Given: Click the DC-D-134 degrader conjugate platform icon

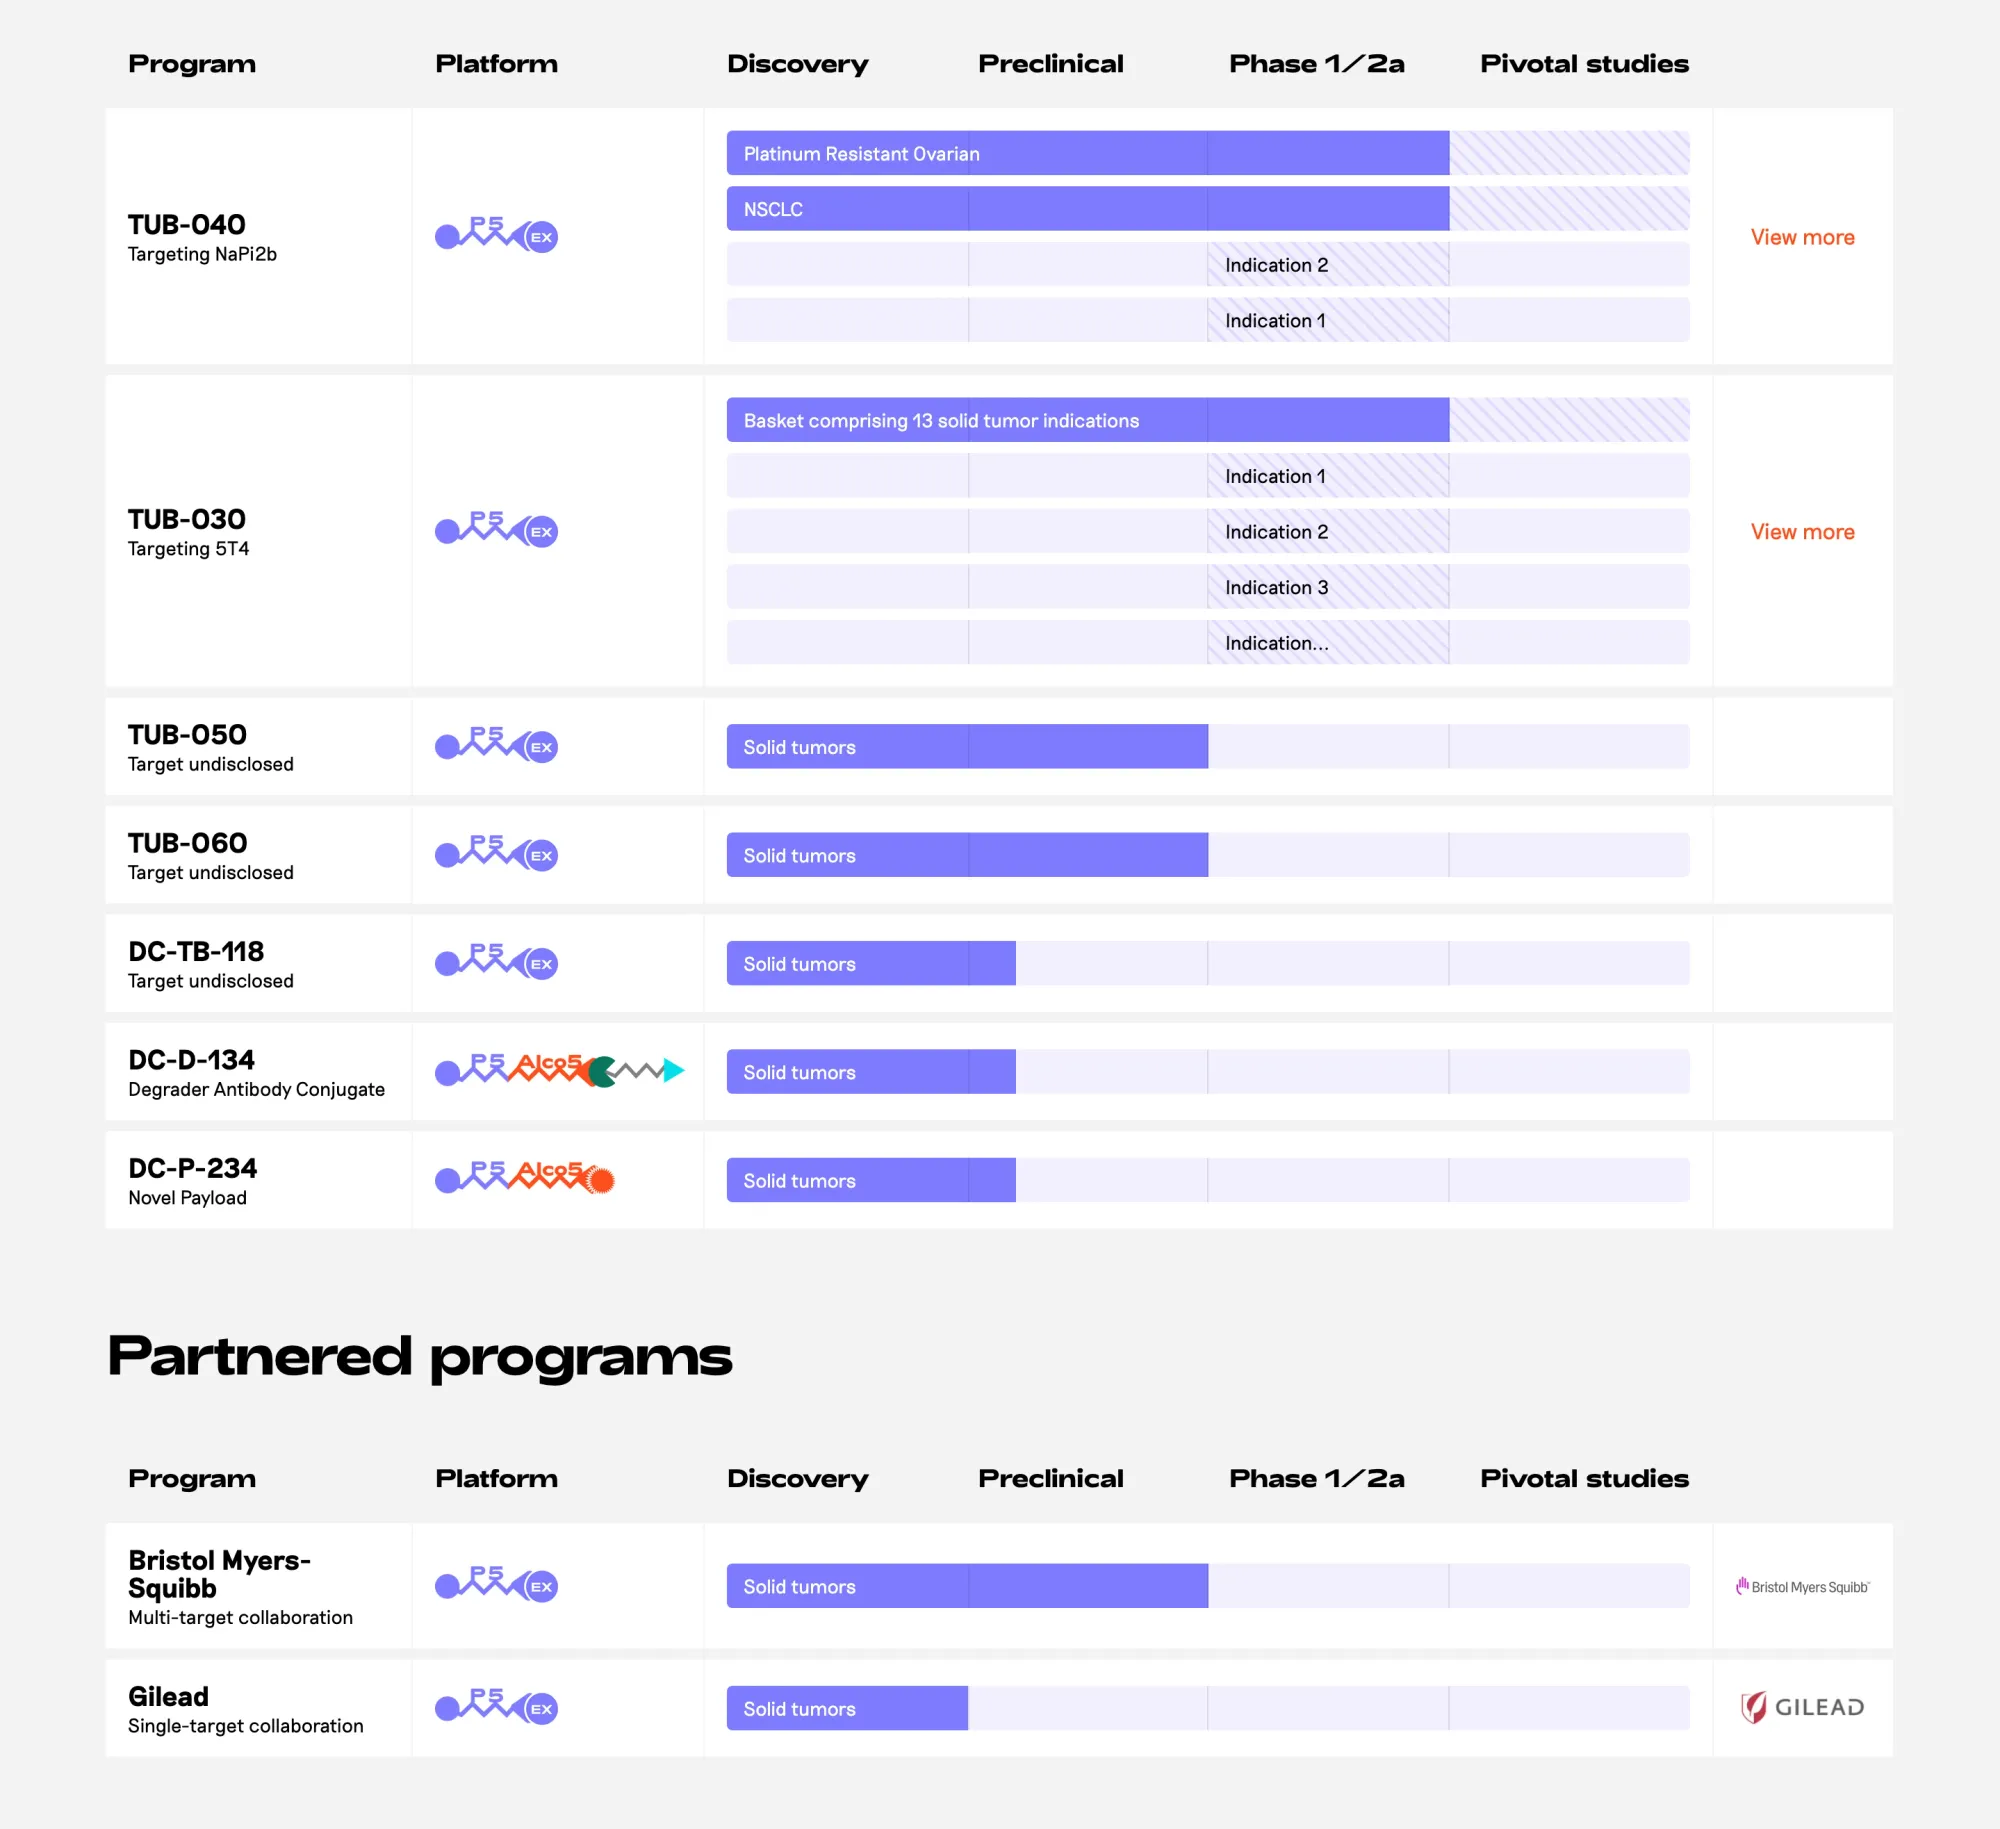Looking at the screenshot, I should (x=558, y=1071).
